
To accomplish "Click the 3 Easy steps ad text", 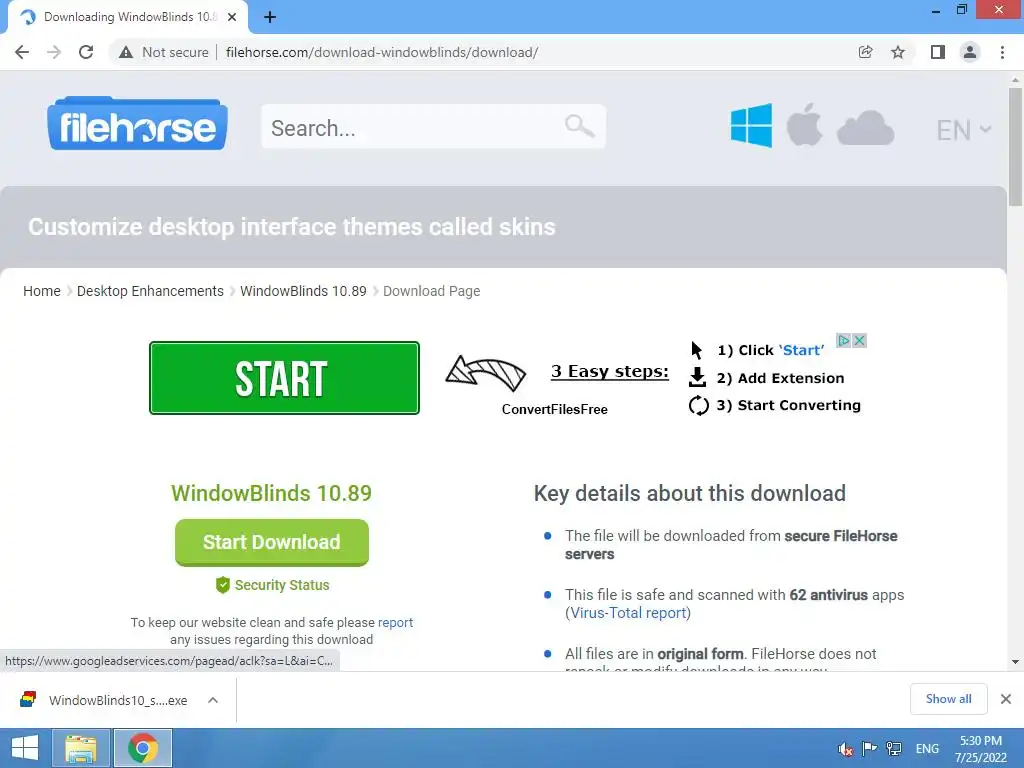I will pos(610,371).
